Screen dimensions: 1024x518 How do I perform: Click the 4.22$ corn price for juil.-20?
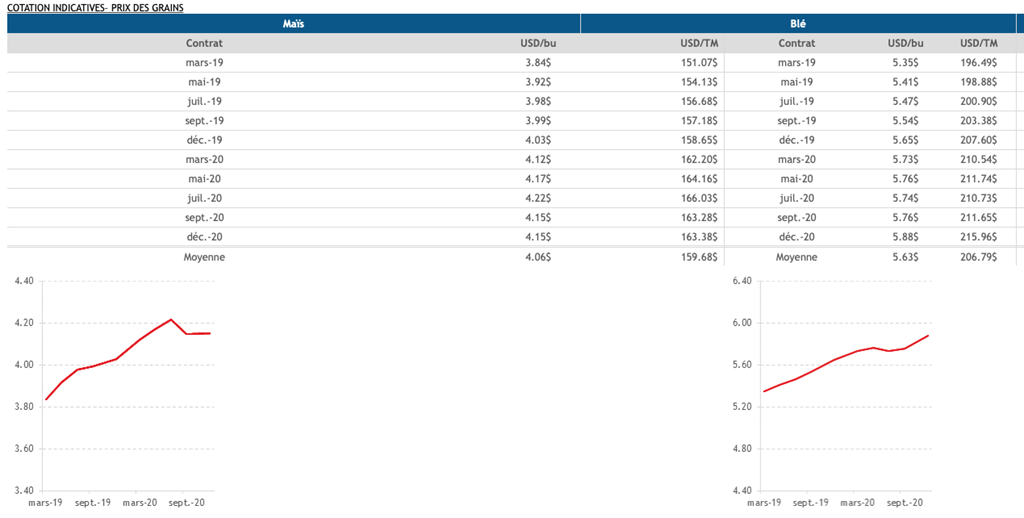coord(539,198)
